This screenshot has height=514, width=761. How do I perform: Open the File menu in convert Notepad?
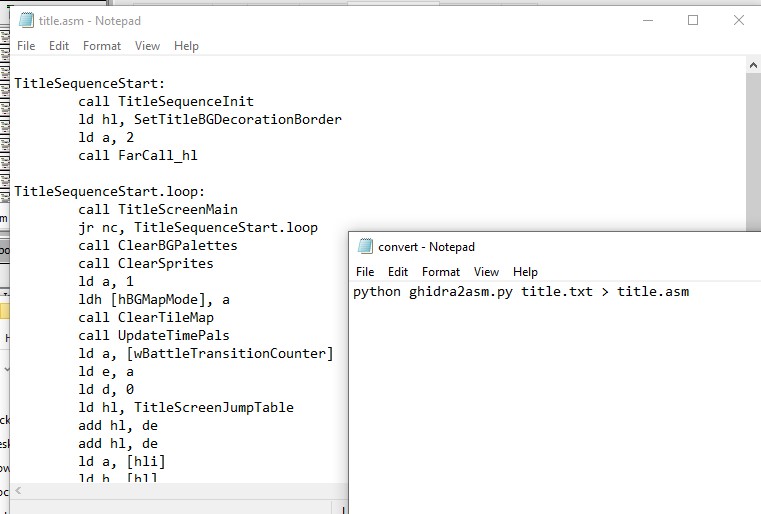(365, 272)
